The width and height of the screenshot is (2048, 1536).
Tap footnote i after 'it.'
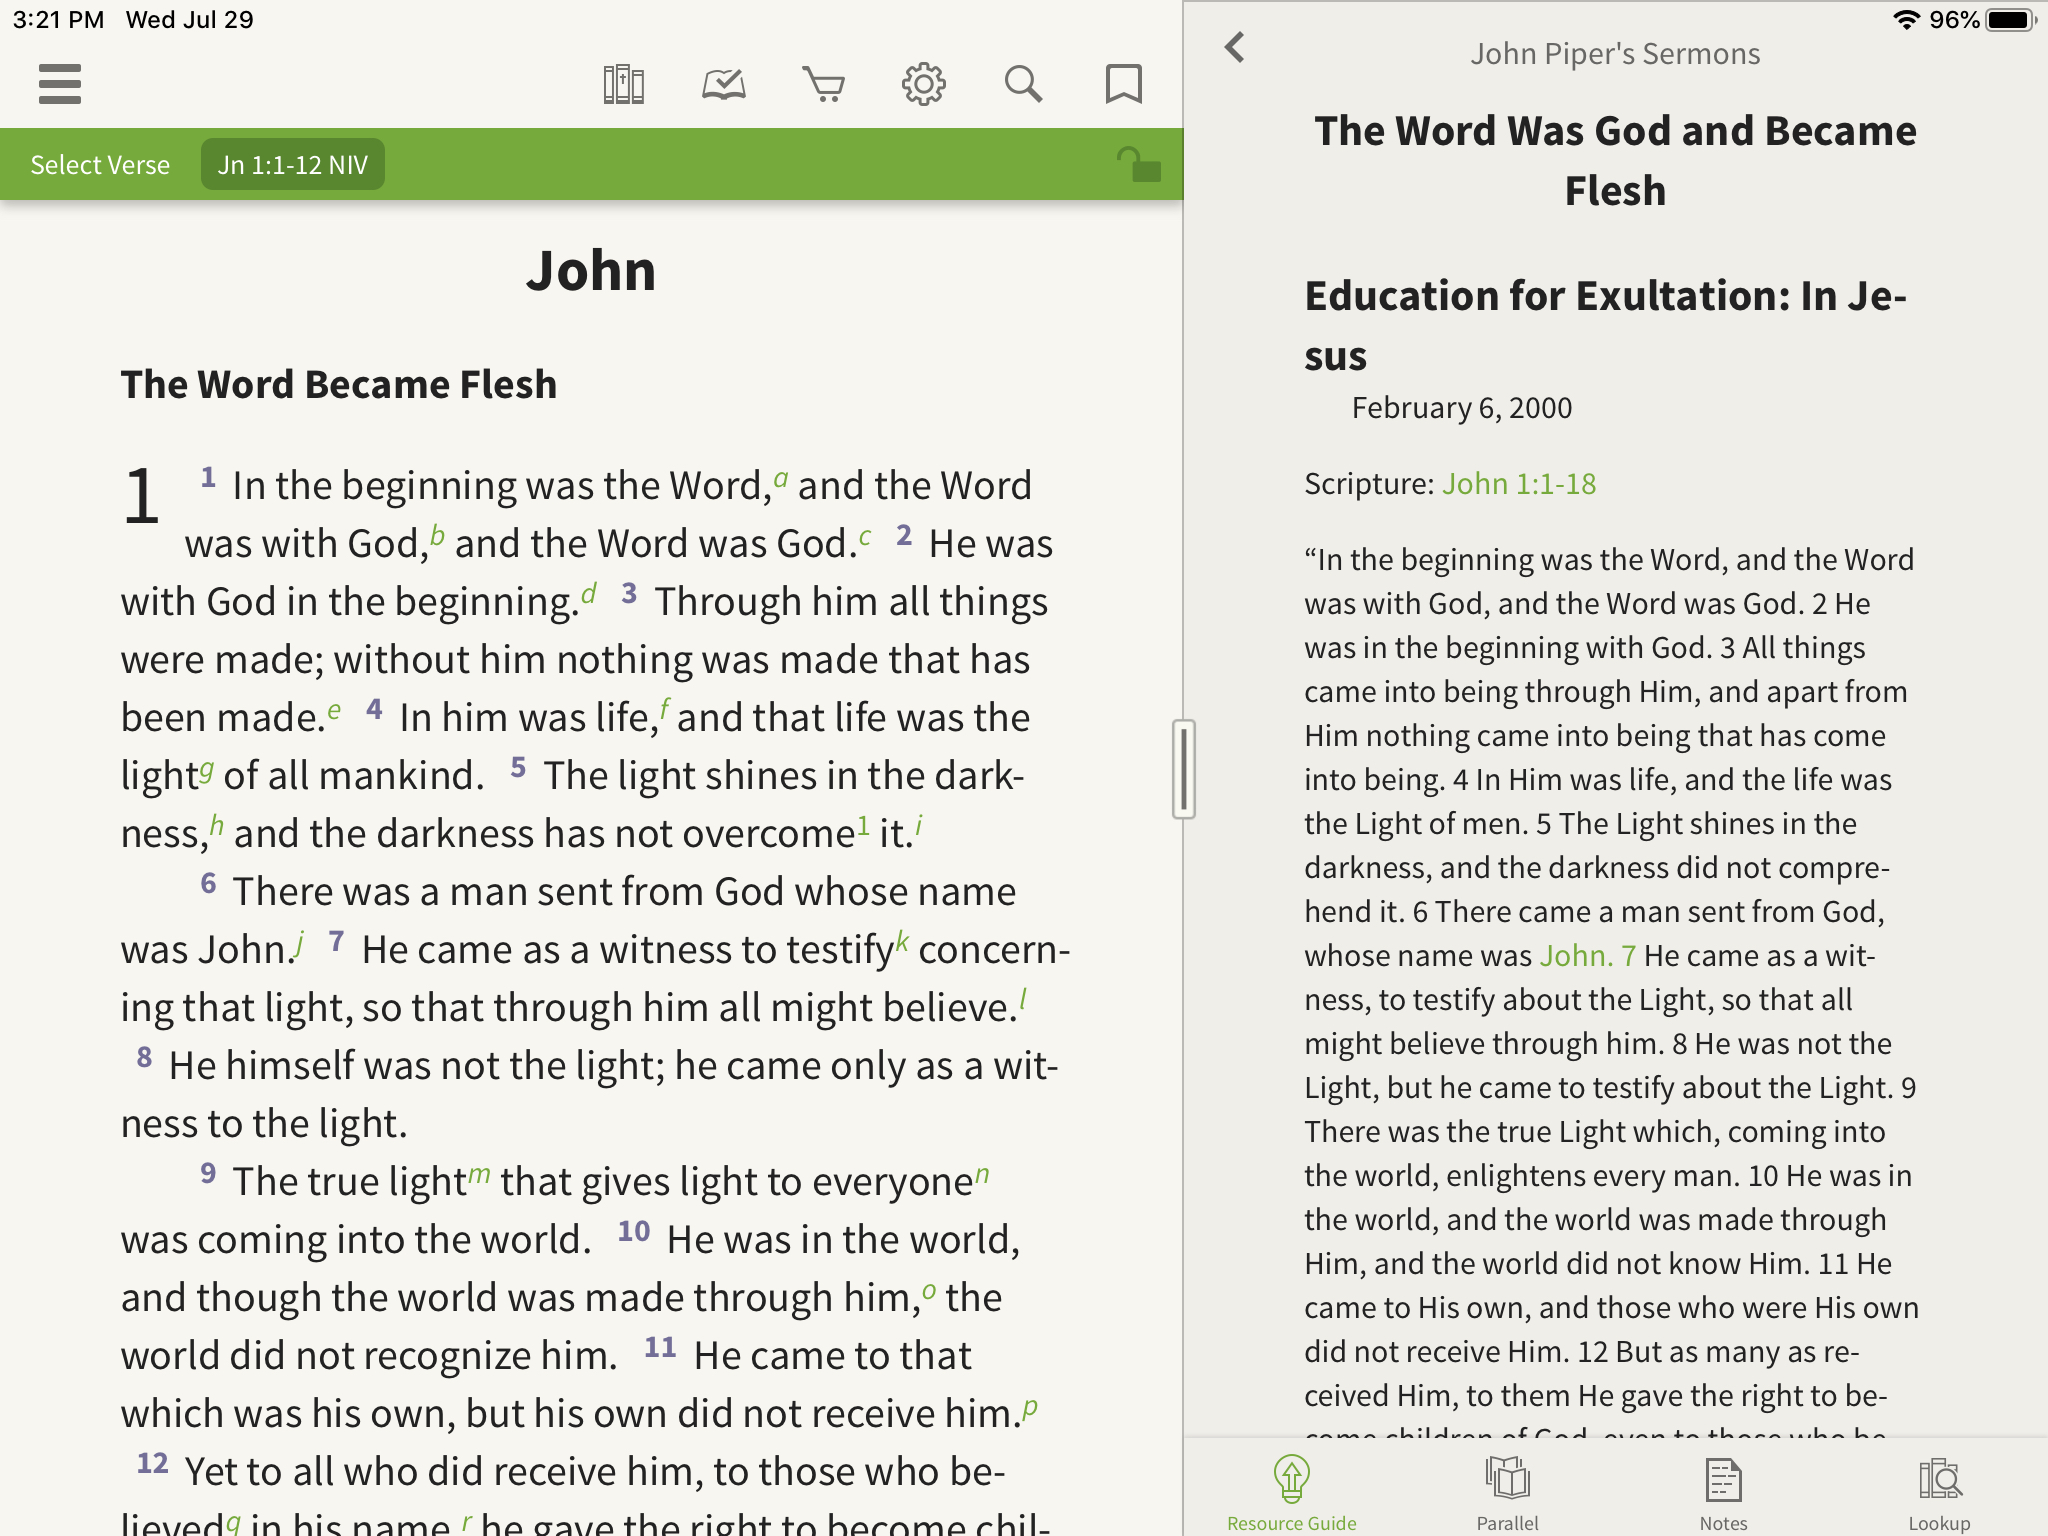click(919, 826)
